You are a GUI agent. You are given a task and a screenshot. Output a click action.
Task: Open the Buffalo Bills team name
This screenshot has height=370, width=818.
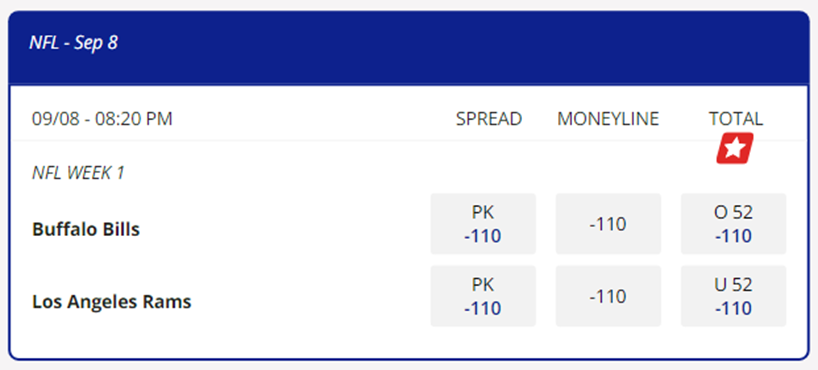pyautogui.click(x=86, y=229)
